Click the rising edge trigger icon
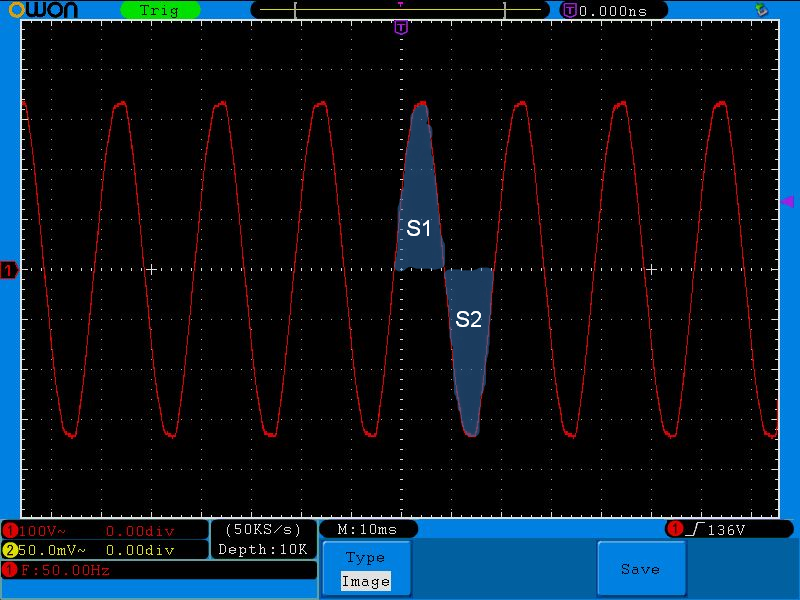The height and width of the screenshot is (600, 800). click(x=694, y=529)
